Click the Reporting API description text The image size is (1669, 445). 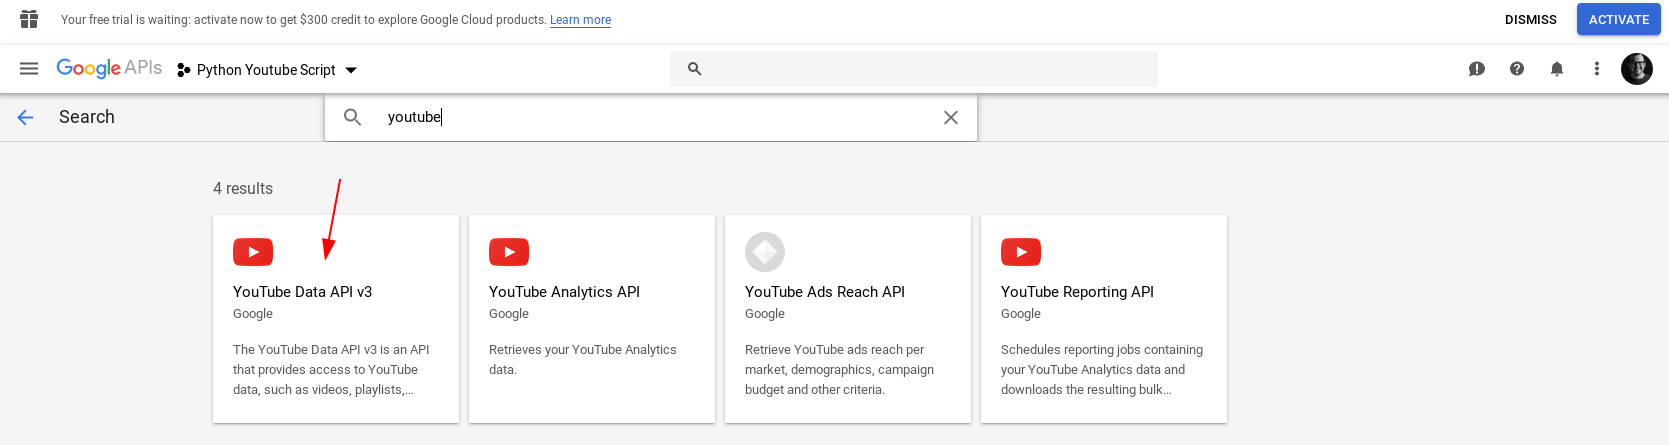pyautogui.click(x=1102, y=370)
